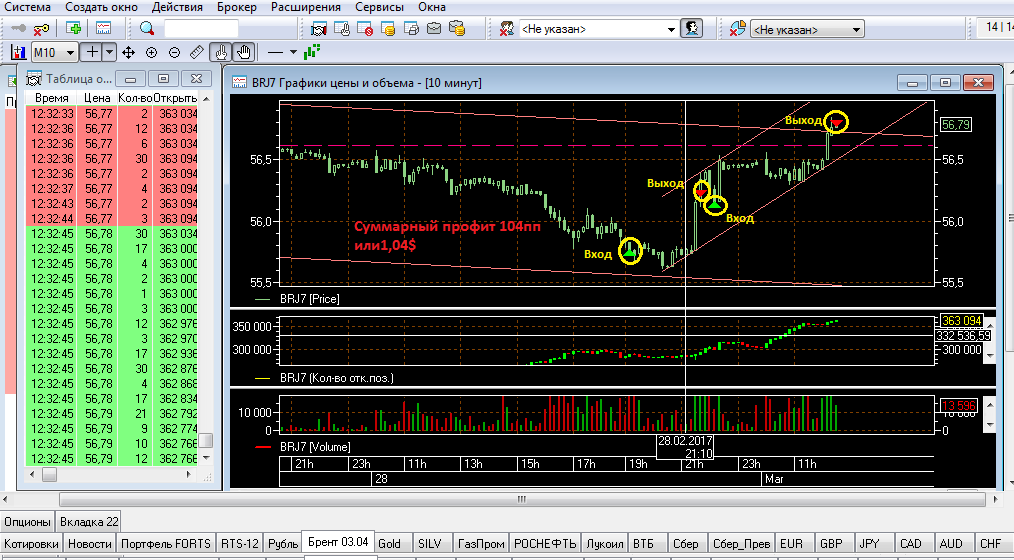Click the table with hand orders icon
The width and height of the screenshot is (1014, 560).
coord(342,28)
